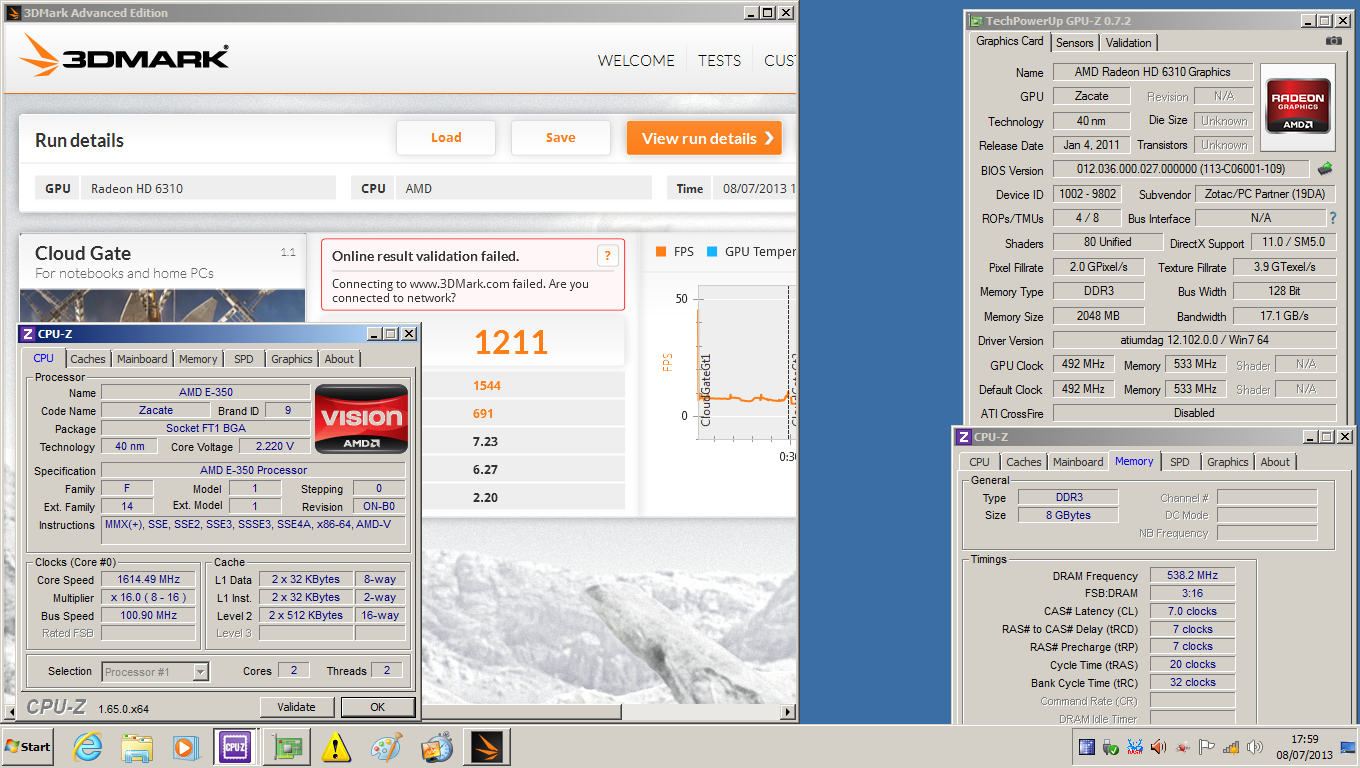Click the network signal tray icon

coord(1231,747)
